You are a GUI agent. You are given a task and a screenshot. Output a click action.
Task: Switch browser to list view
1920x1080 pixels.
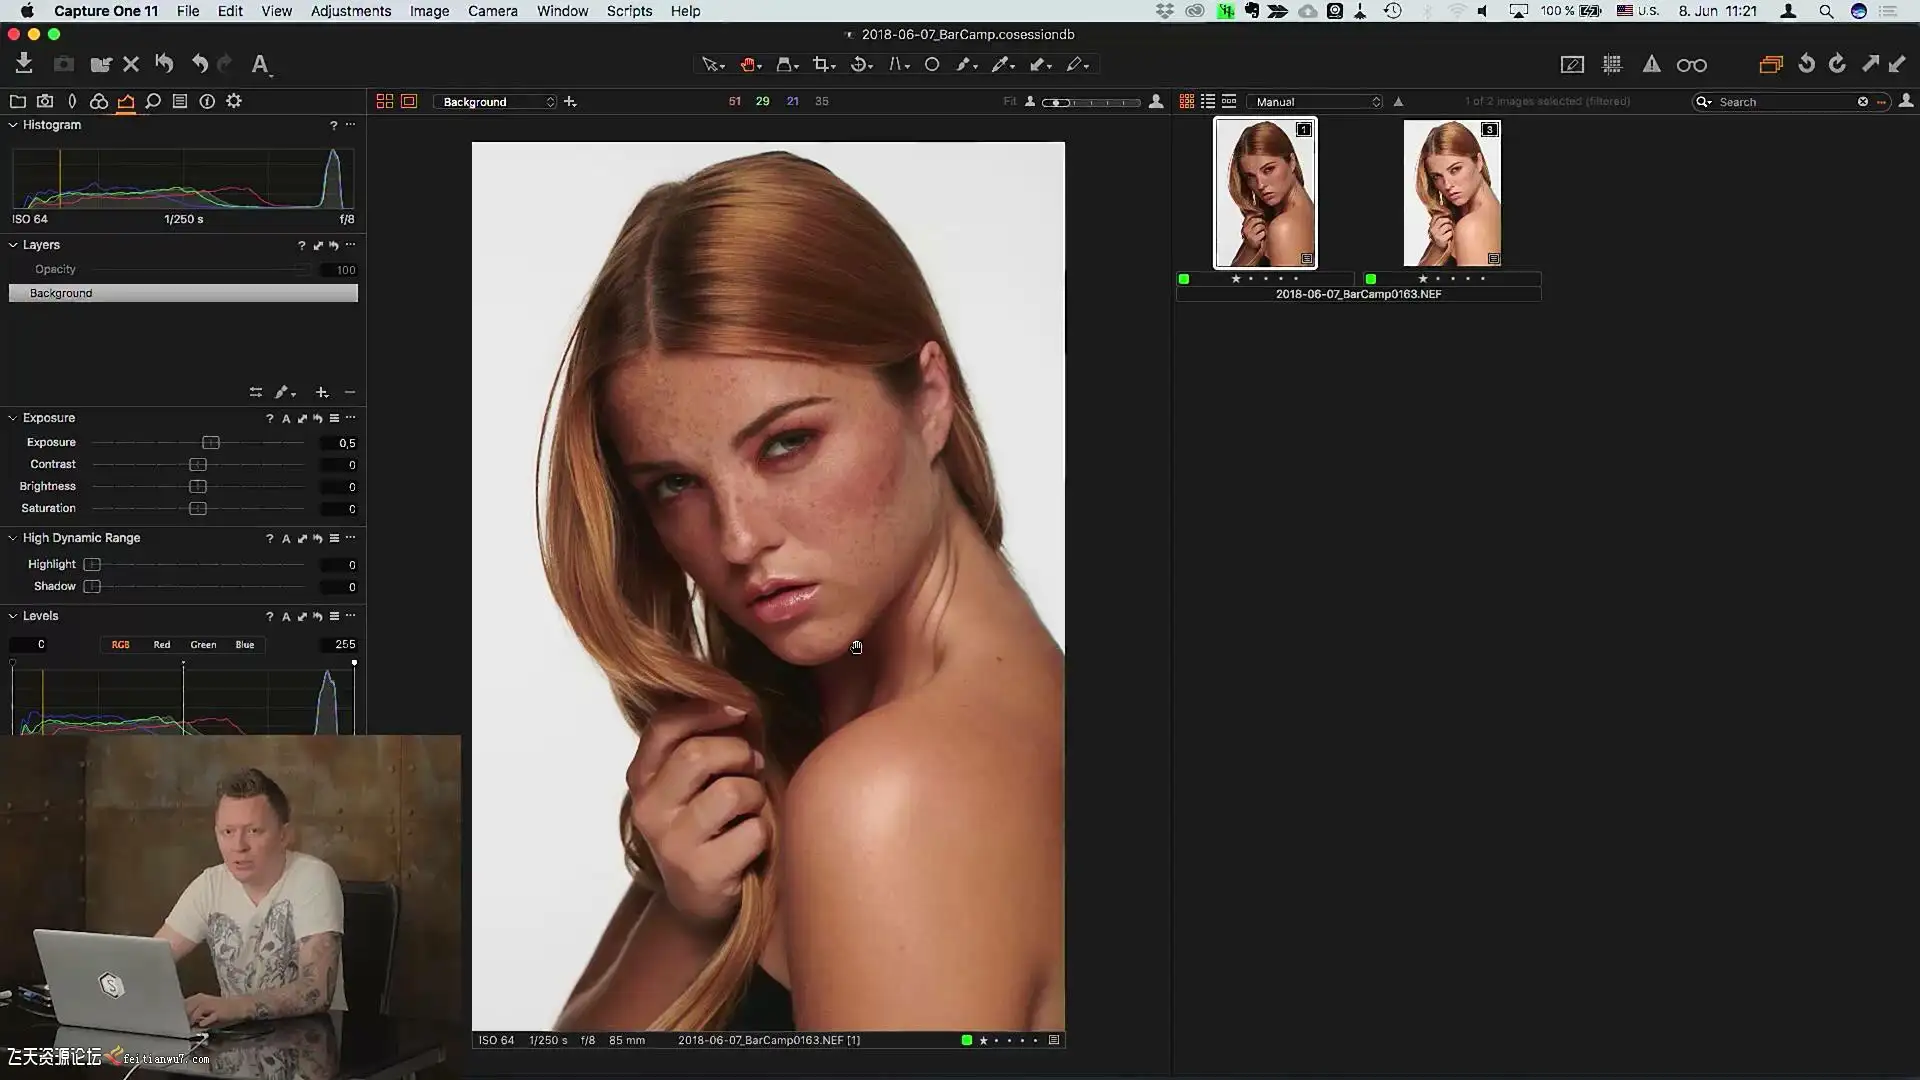coord(1208,101)
